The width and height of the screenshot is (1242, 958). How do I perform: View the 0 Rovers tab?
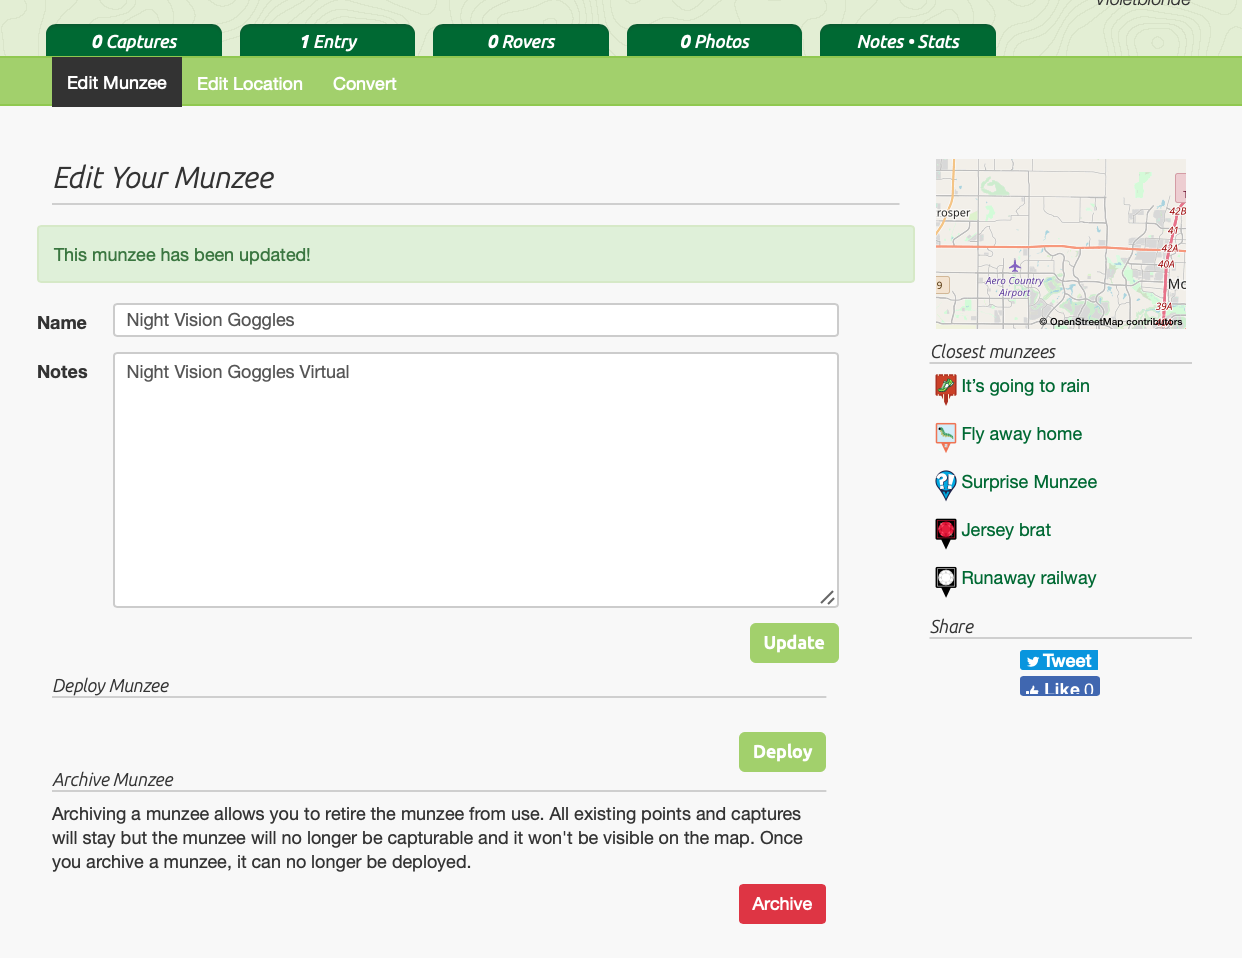click(x=520, y=41)
